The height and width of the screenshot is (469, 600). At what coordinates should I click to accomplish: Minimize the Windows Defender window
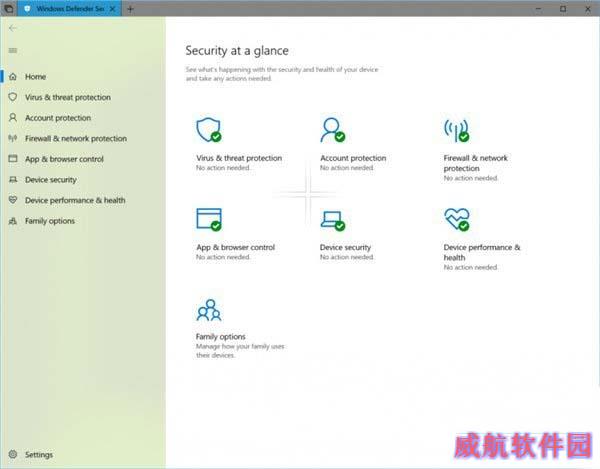pos(538,8)
